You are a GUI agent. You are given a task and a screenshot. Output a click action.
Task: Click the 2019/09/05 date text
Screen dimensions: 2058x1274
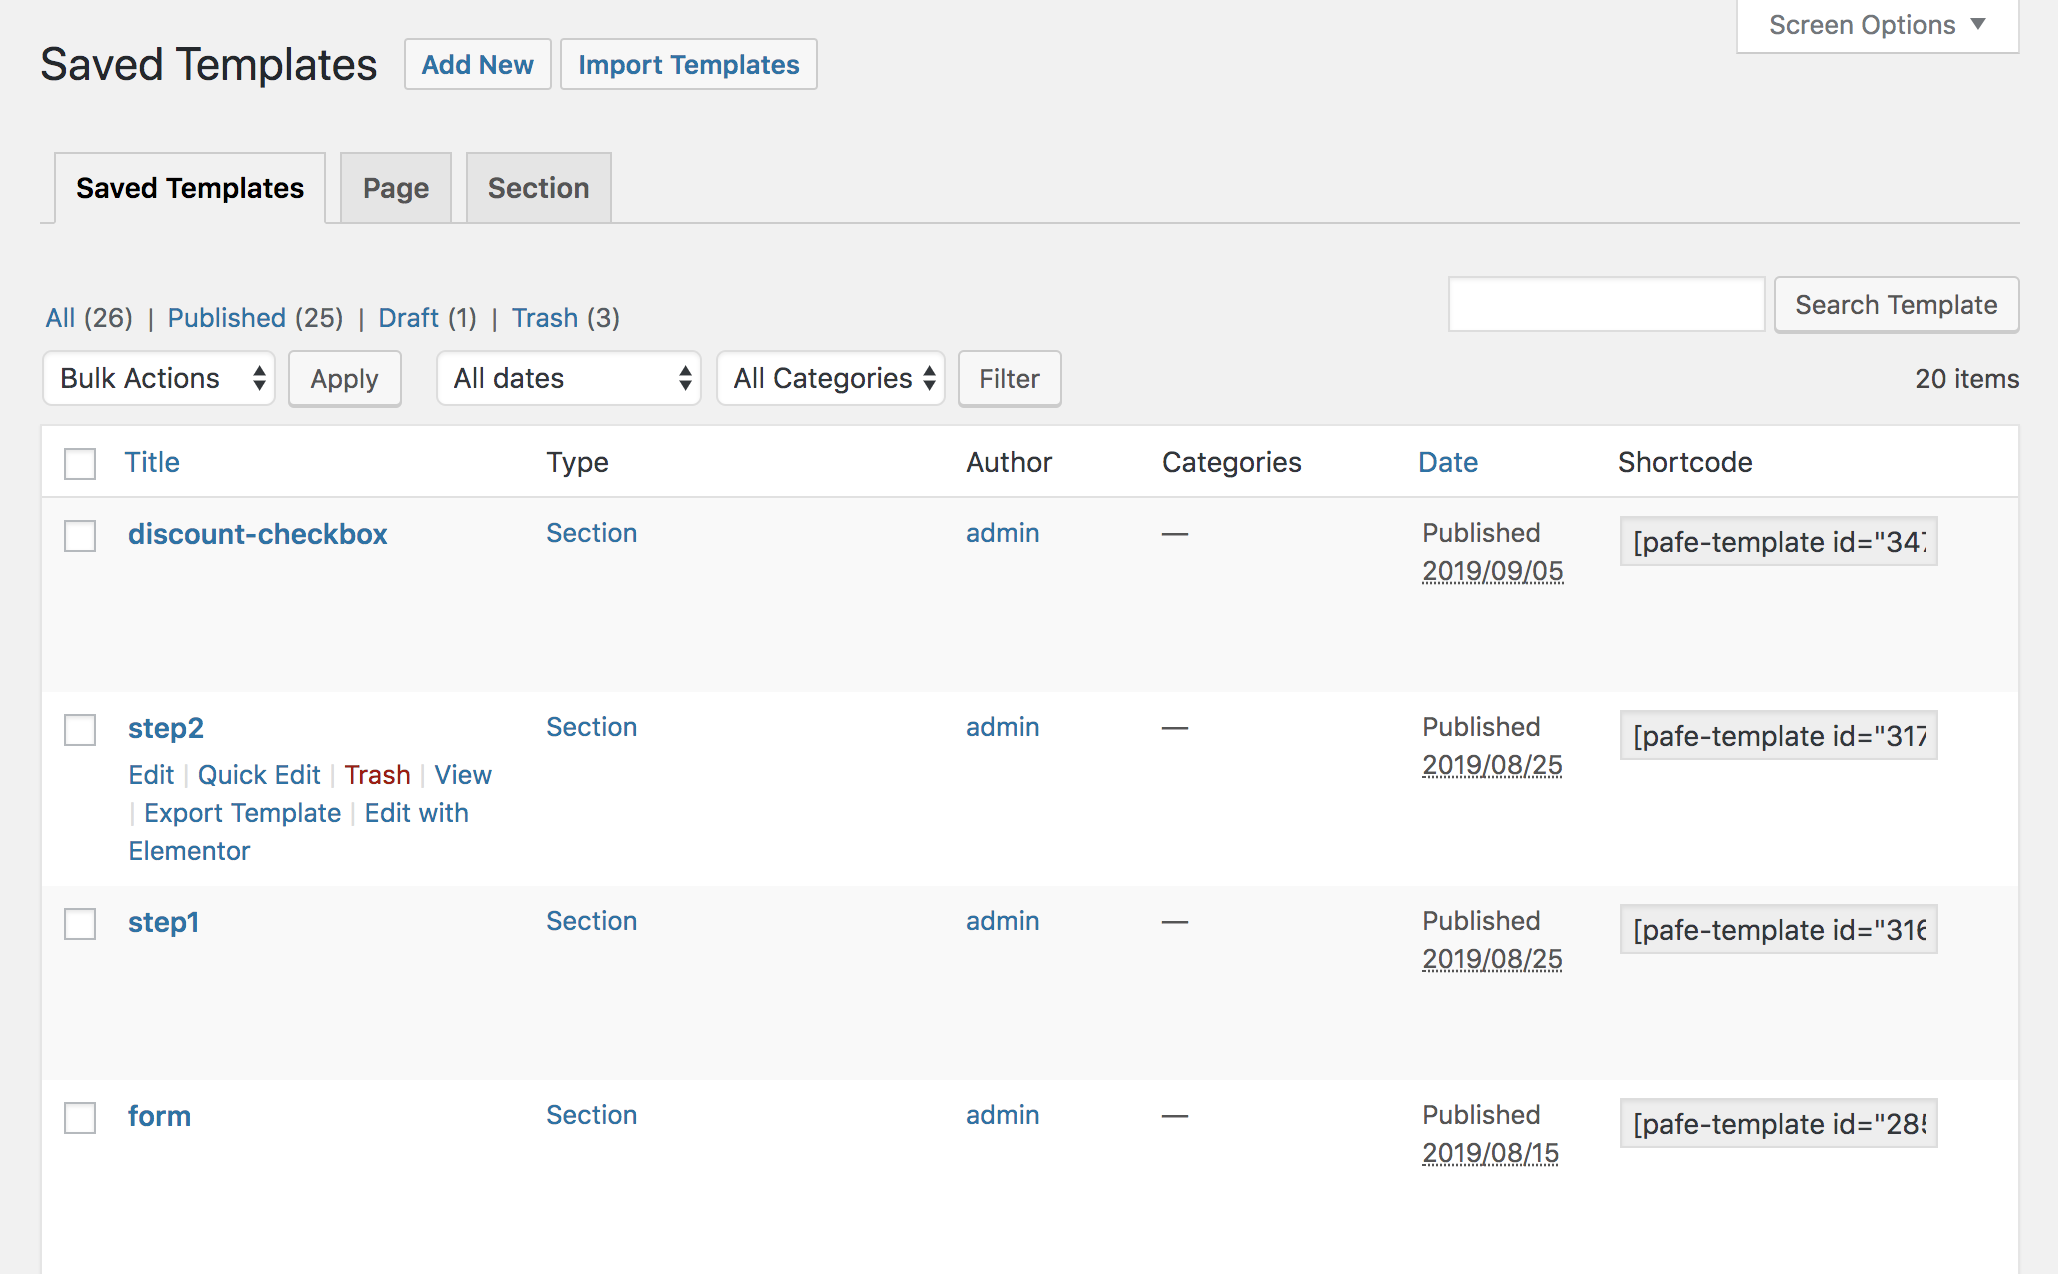[1492, 571]
